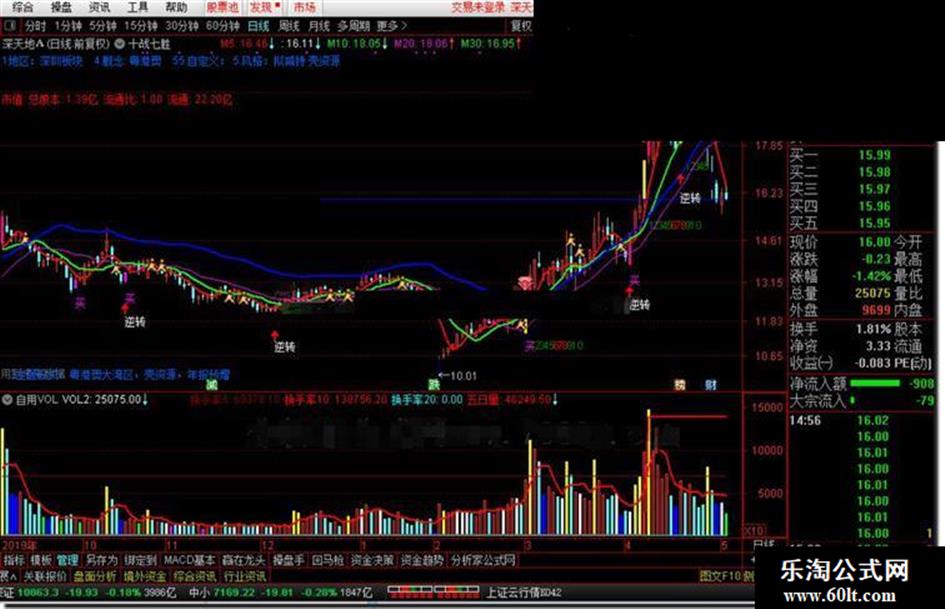The height and width of the screenshot is (609, 945).
Task: Select the 资金决策 template
Action: click(x=372, y=560)
